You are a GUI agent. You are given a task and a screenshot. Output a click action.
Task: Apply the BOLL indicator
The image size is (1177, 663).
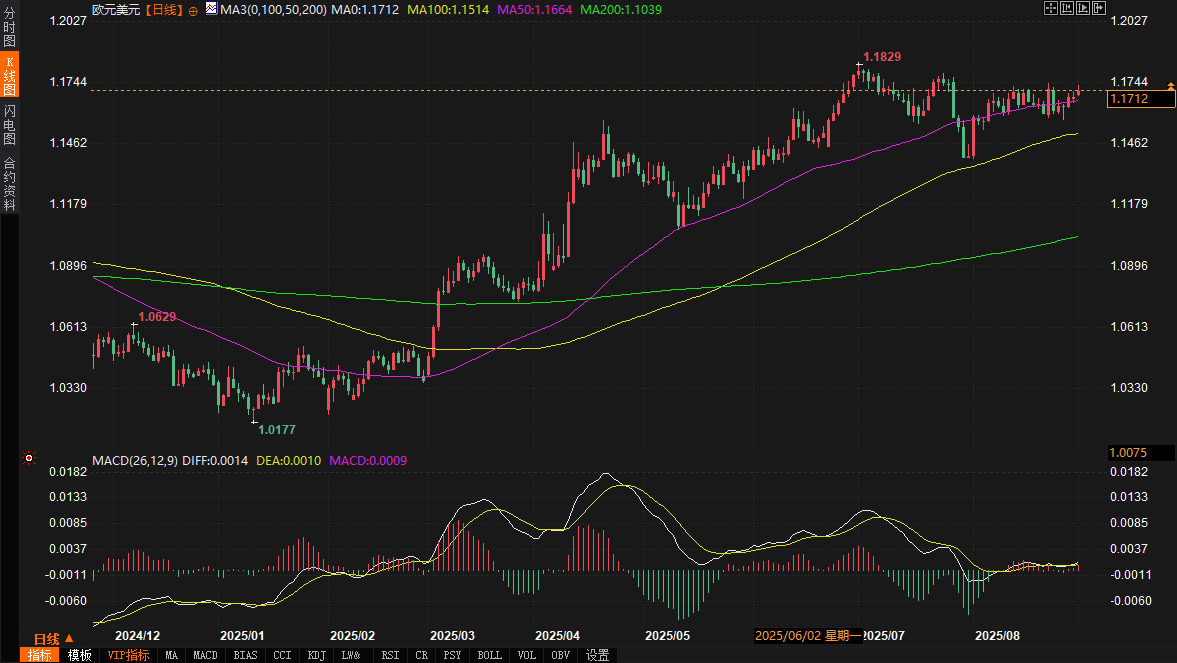click(x=489, y=655)
